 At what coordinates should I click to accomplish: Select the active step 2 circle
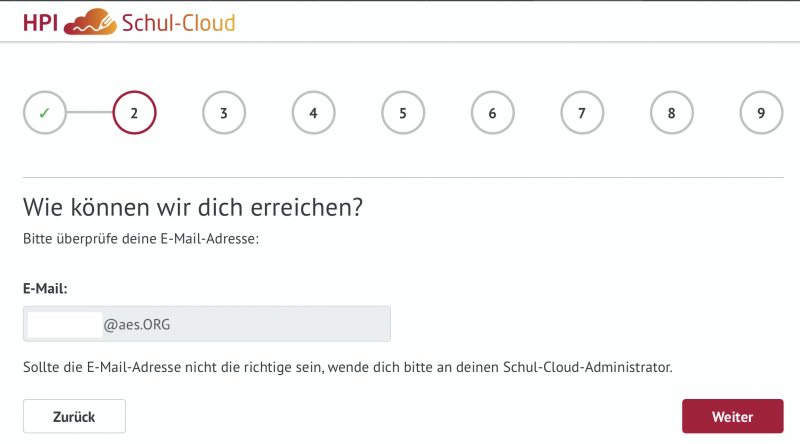[134, 113]
